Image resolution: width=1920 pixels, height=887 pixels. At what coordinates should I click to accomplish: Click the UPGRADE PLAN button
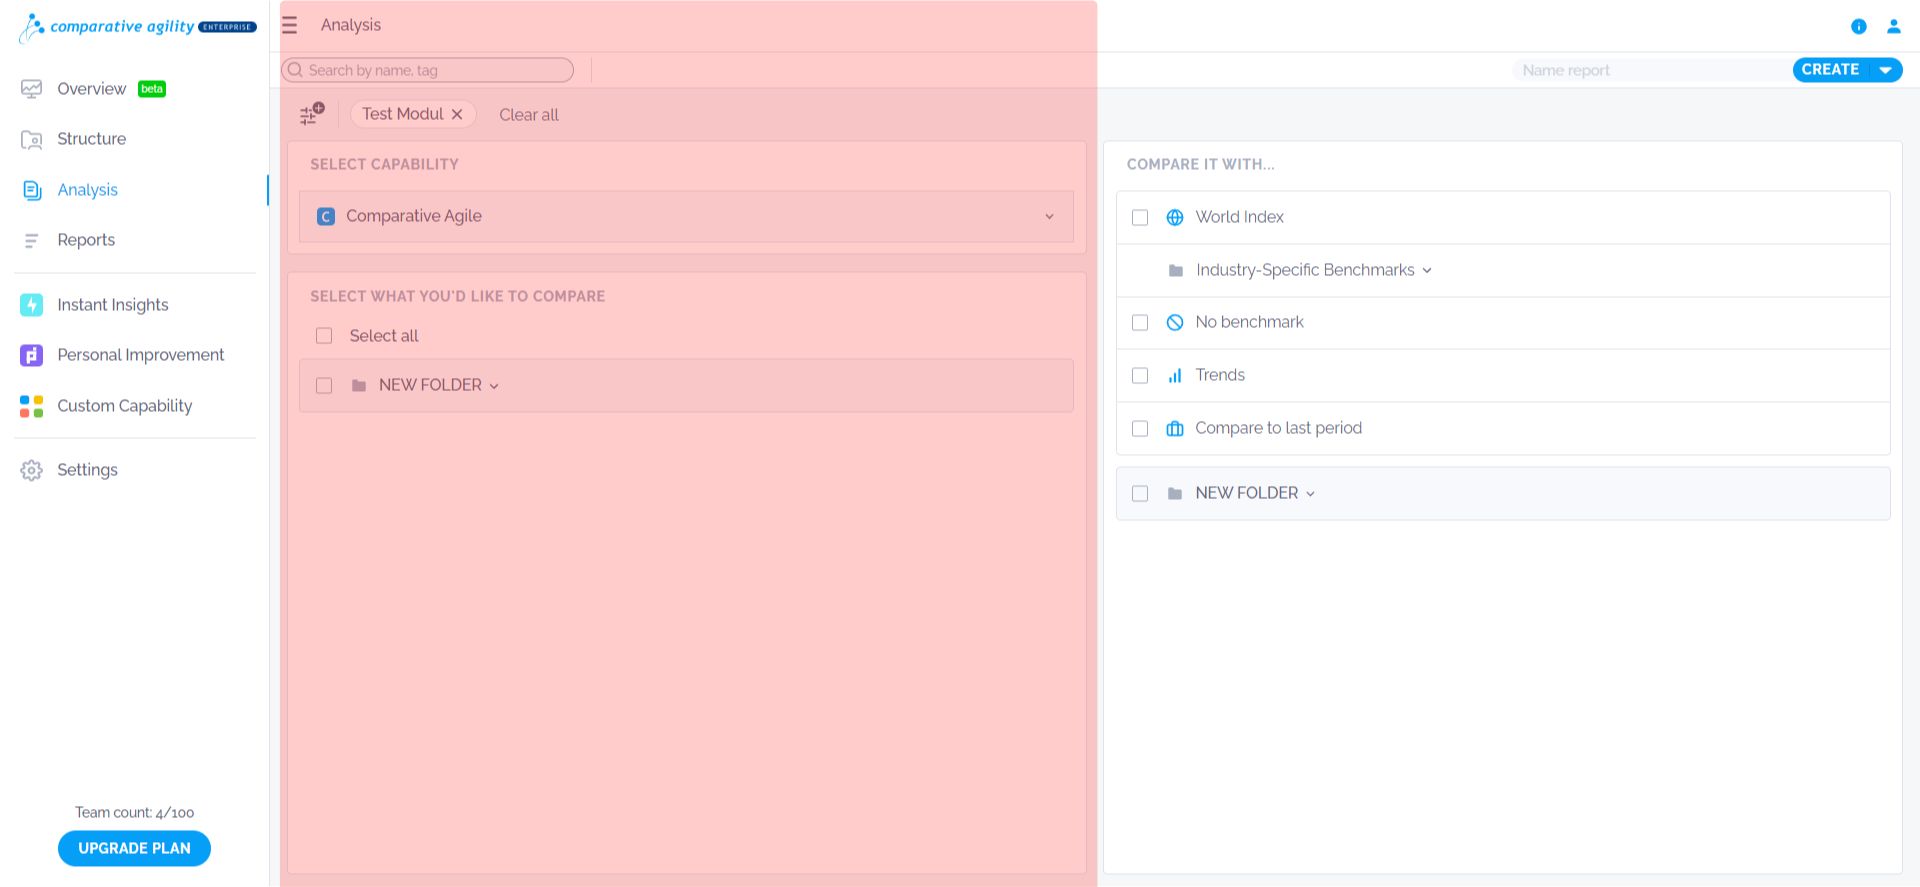coord(134,848)
